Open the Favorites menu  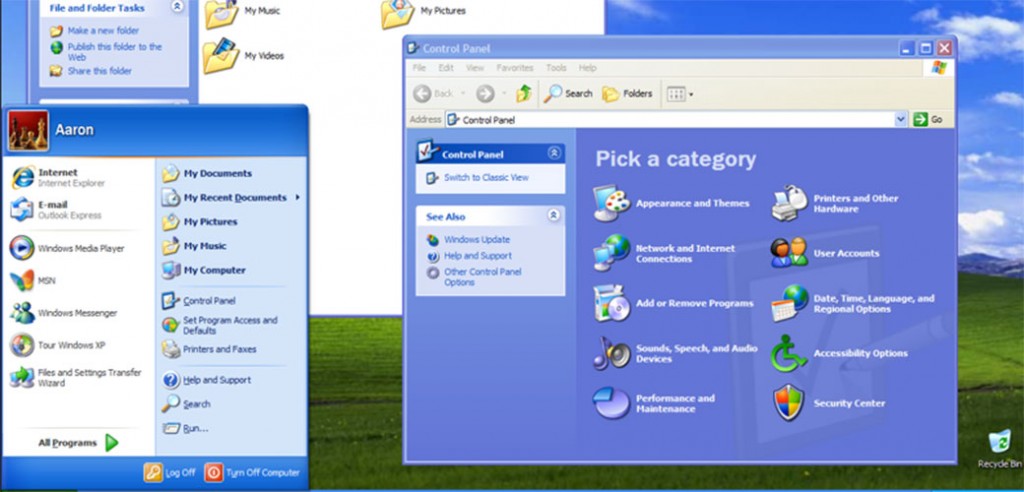point(515,68)
